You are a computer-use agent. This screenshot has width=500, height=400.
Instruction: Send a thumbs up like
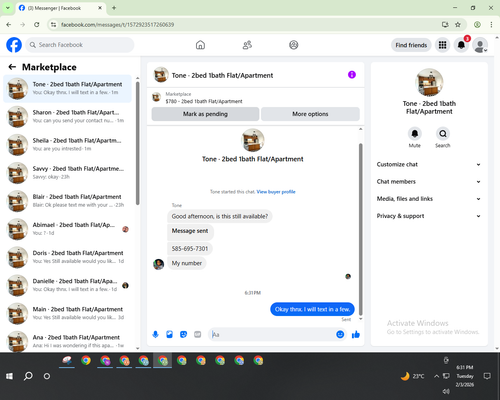[x=356, y=334]
